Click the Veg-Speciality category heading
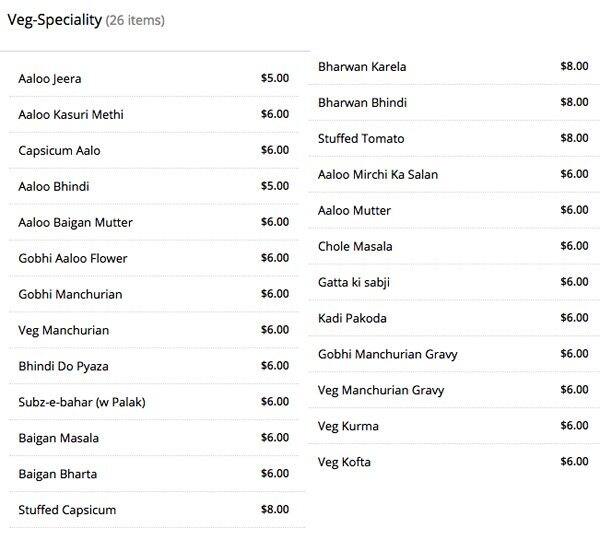600x540 pixels. pyautogui.click(x=55, y=20)
